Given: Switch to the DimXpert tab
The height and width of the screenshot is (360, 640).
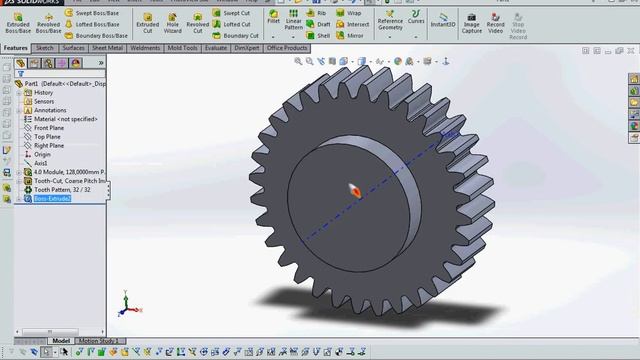Looking at the screenshot, I should pos(247,48).
